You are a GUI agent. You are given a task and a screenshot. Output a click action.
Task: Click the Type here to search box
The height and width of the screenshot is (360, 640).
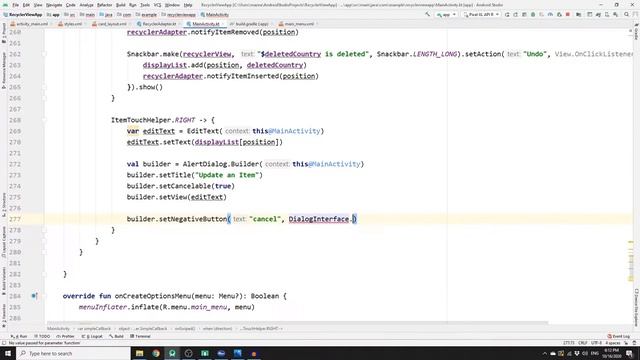(x=73, y=353)
